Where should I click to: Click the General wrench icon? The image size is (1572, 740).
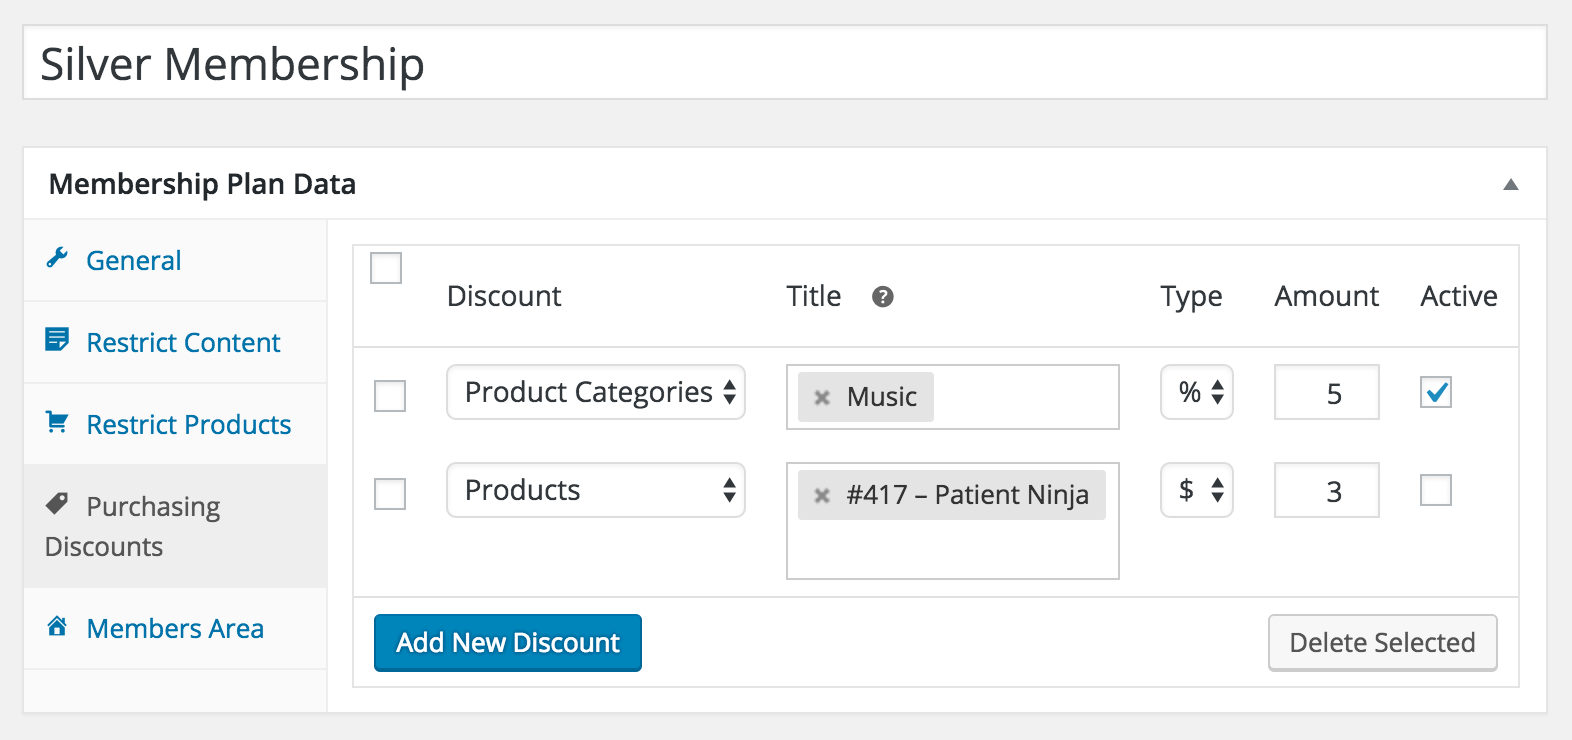(57, 258)
